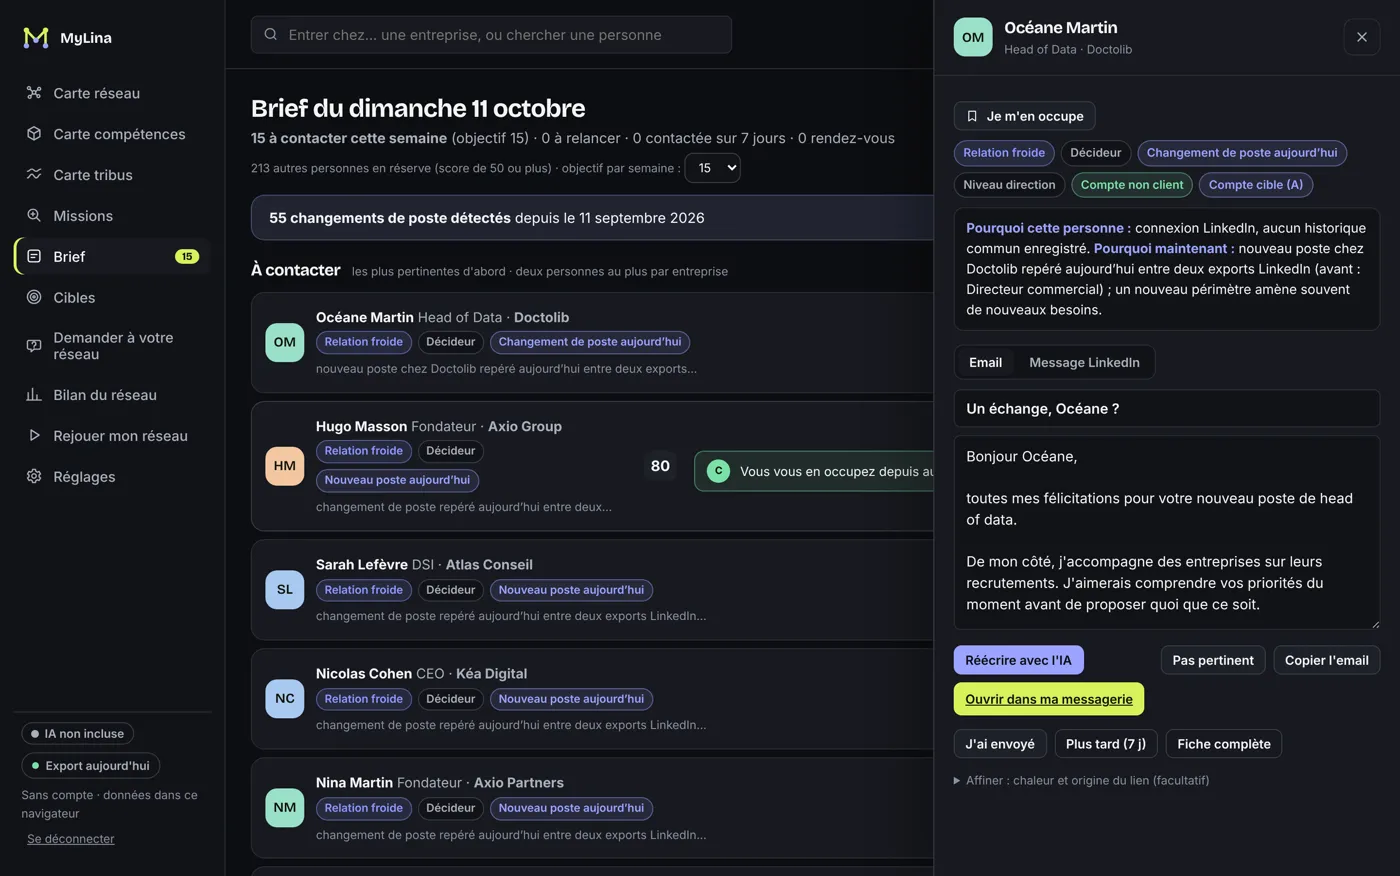Click the Missions magnifier icon
The width and height of the screenshot is (1400, 876).
point(34,216)
